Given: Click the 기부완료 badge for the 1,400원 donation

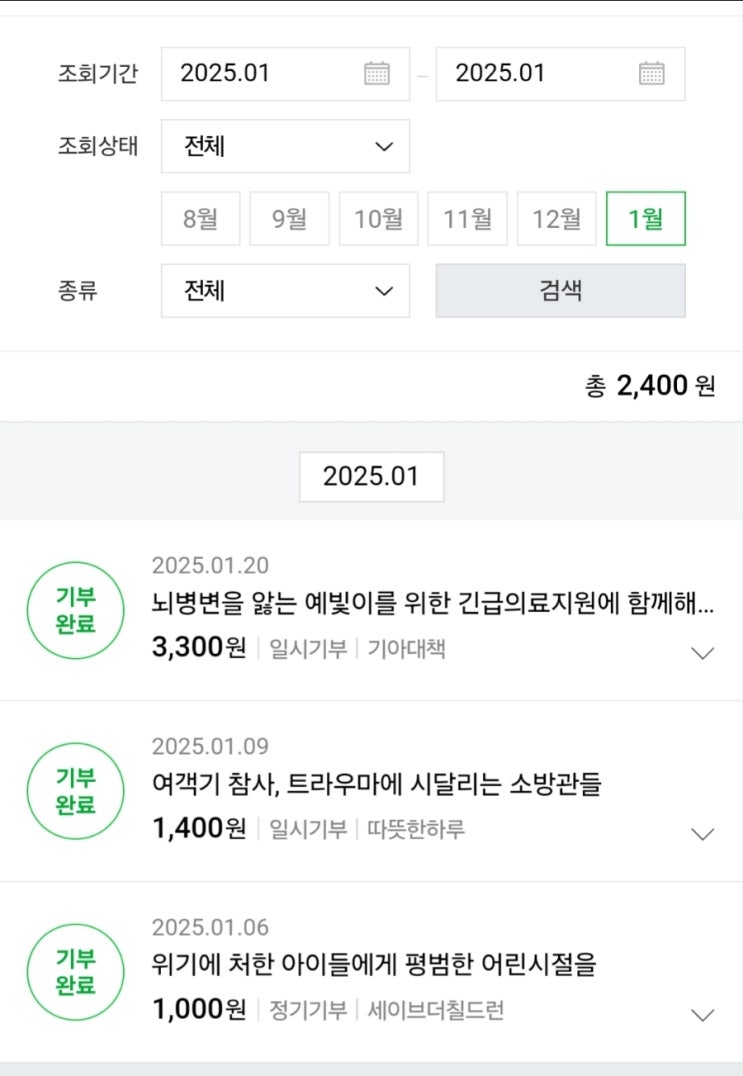Looking at the screenshot, I should (76, 791).
